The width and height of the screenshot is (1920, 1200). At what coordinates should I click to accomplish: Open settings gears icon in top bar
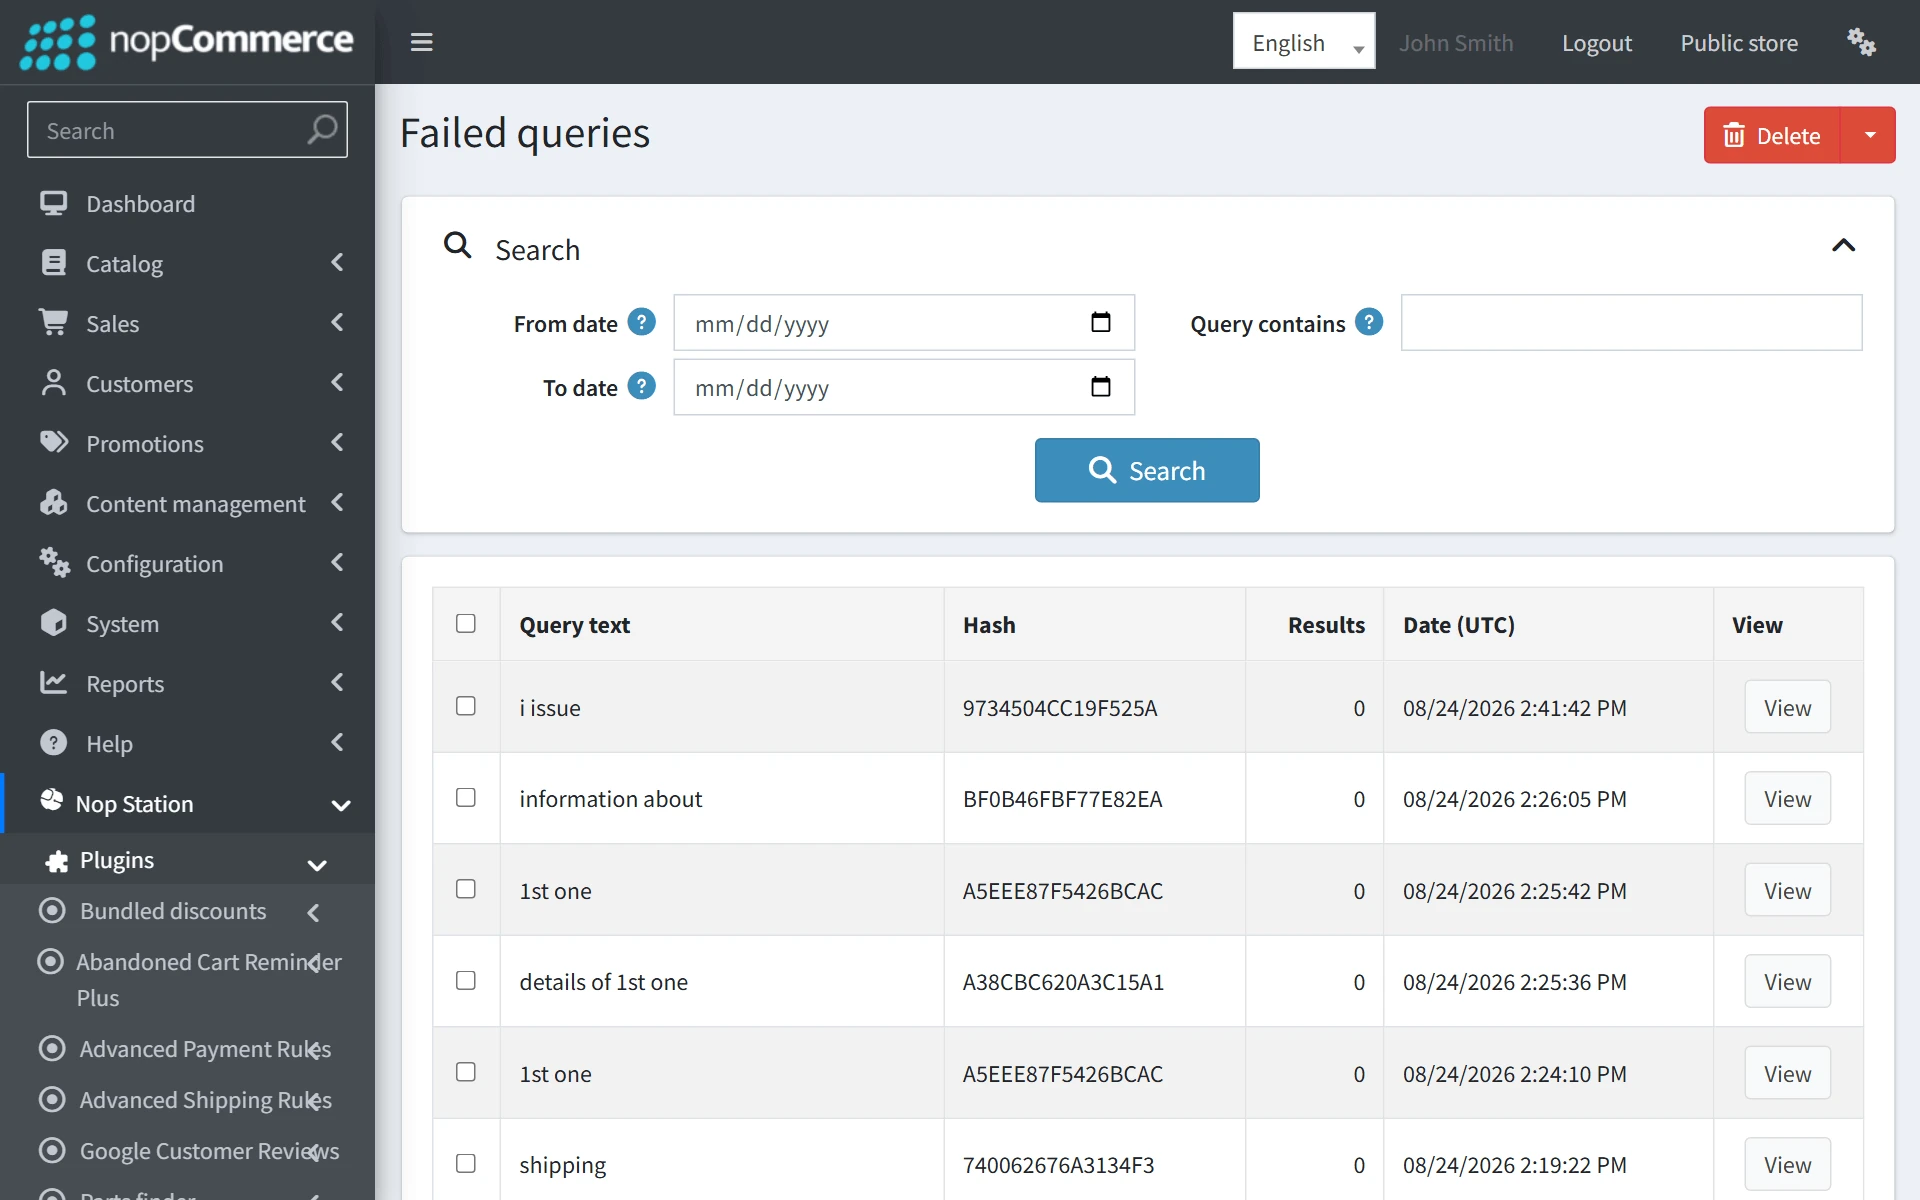(x=1861, y=42)
